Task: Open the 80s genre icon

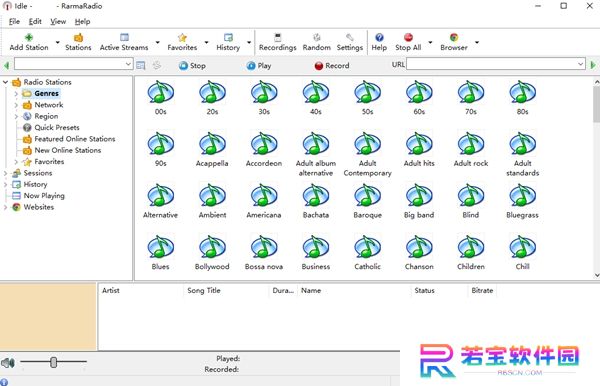Action: coord(522,92)
